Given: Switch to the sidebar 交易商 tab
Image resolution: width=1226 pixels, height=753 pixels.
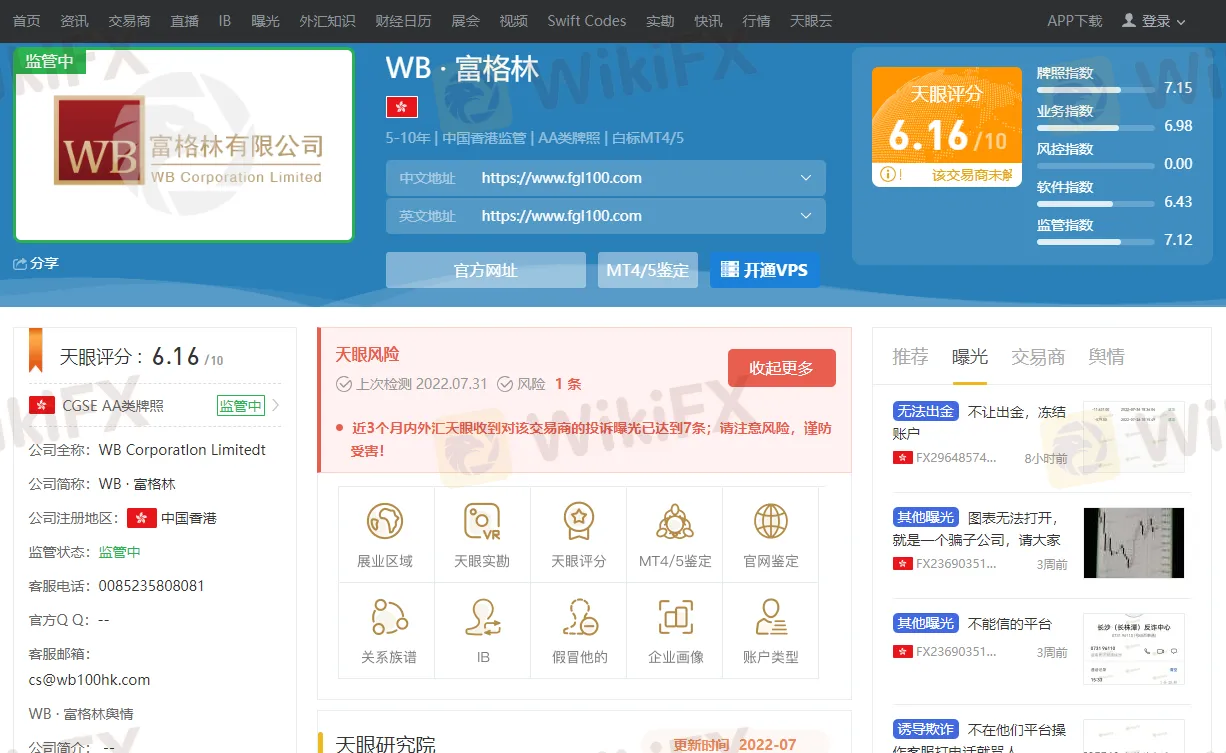Looking at the screenshot, I should (1038, 357).
